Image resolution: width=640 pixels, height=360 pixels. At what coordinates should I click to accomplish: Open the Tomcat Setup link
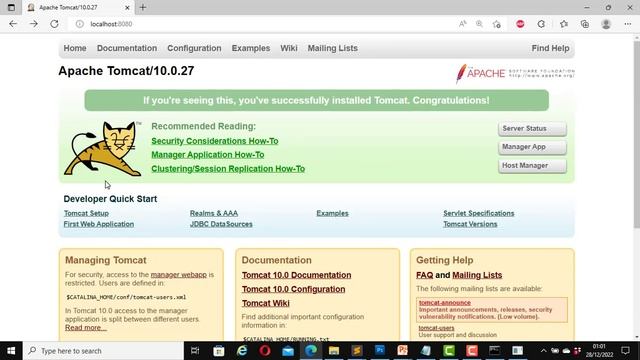click(86, 213)
